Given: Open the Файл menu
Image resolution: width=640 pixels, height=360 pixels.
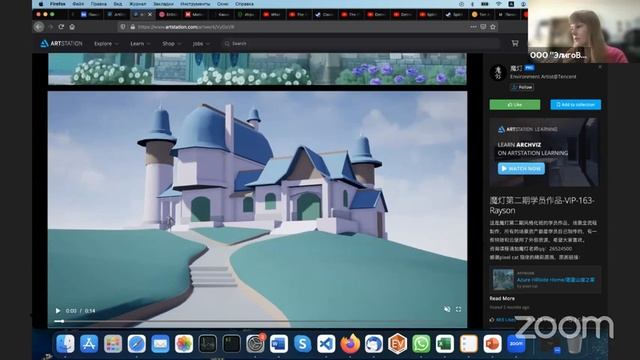Looking at the screenshot, I should pos(78,4).
